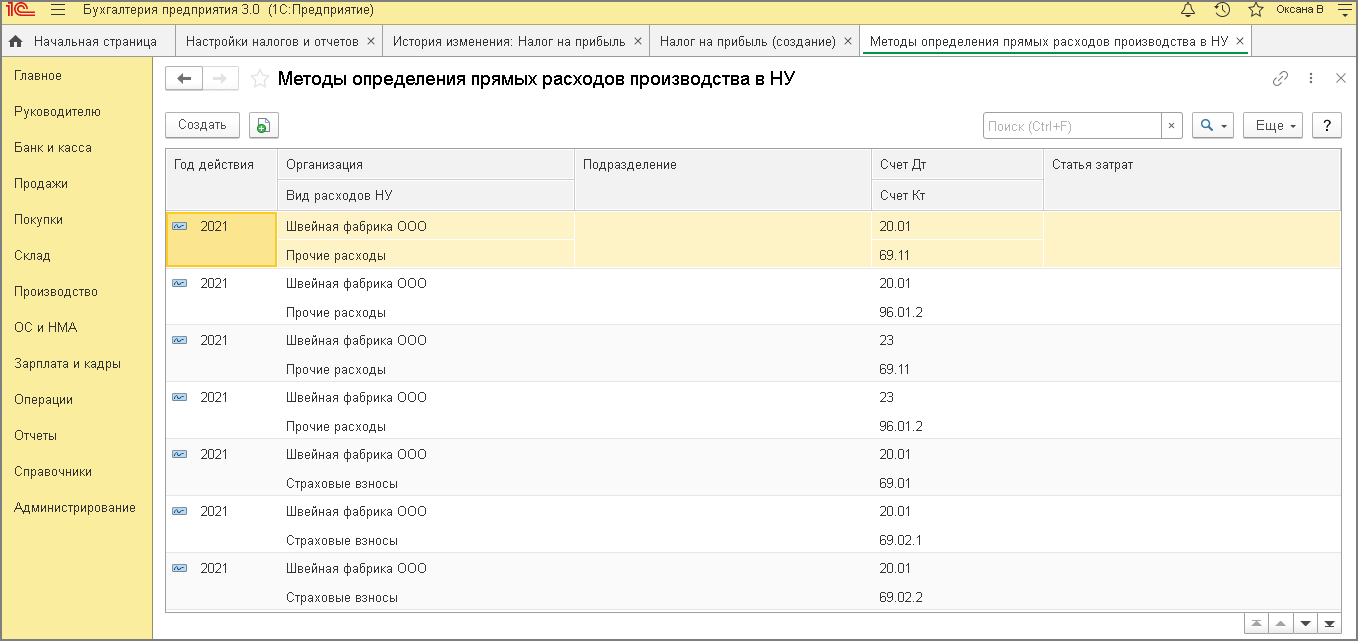Click the Home page house icon
Screen dimensions: 1358x641
click(16, 42)
